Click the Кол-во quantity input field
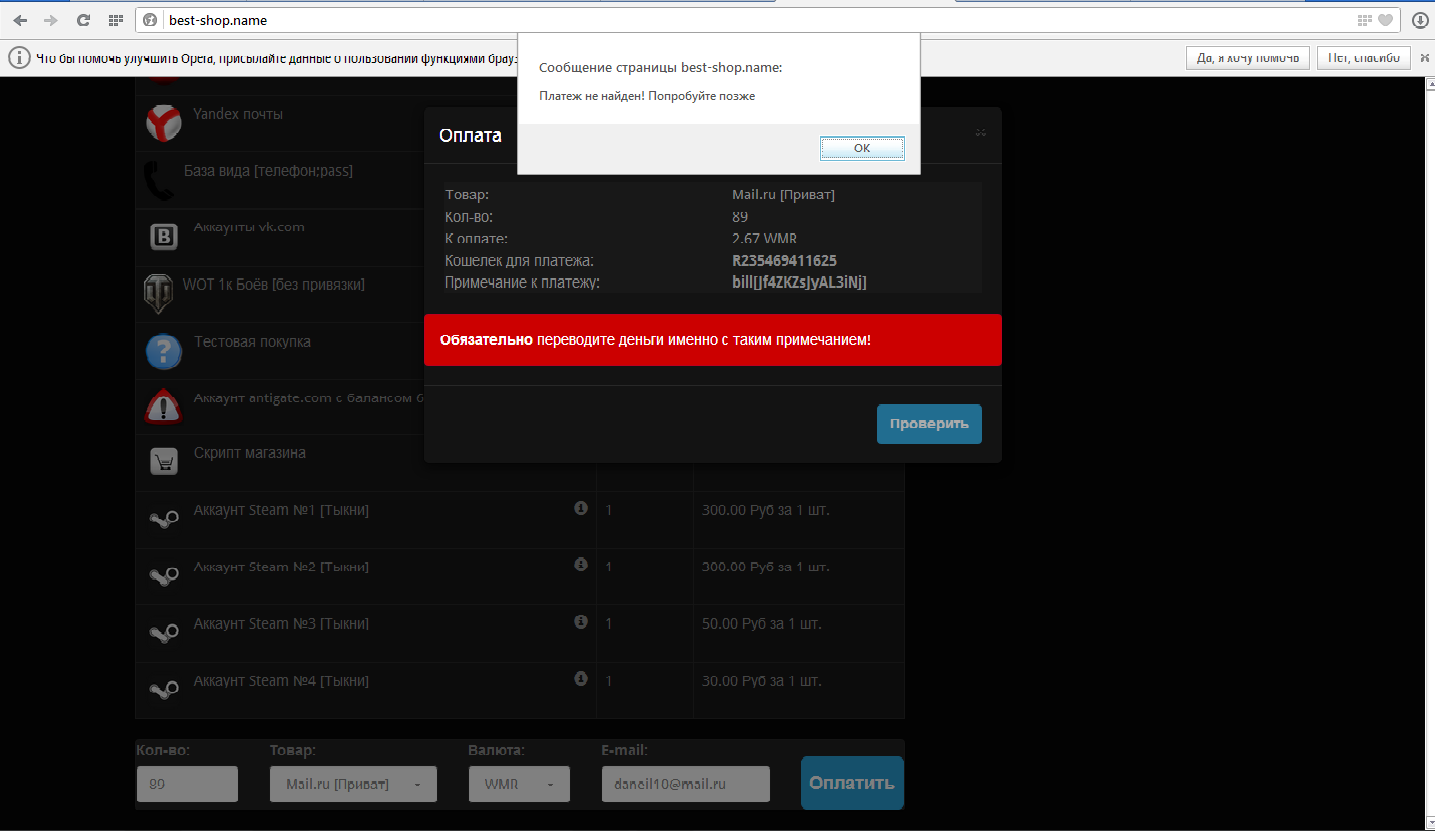Screen dimensions: 1435x831 click(187, 784)
